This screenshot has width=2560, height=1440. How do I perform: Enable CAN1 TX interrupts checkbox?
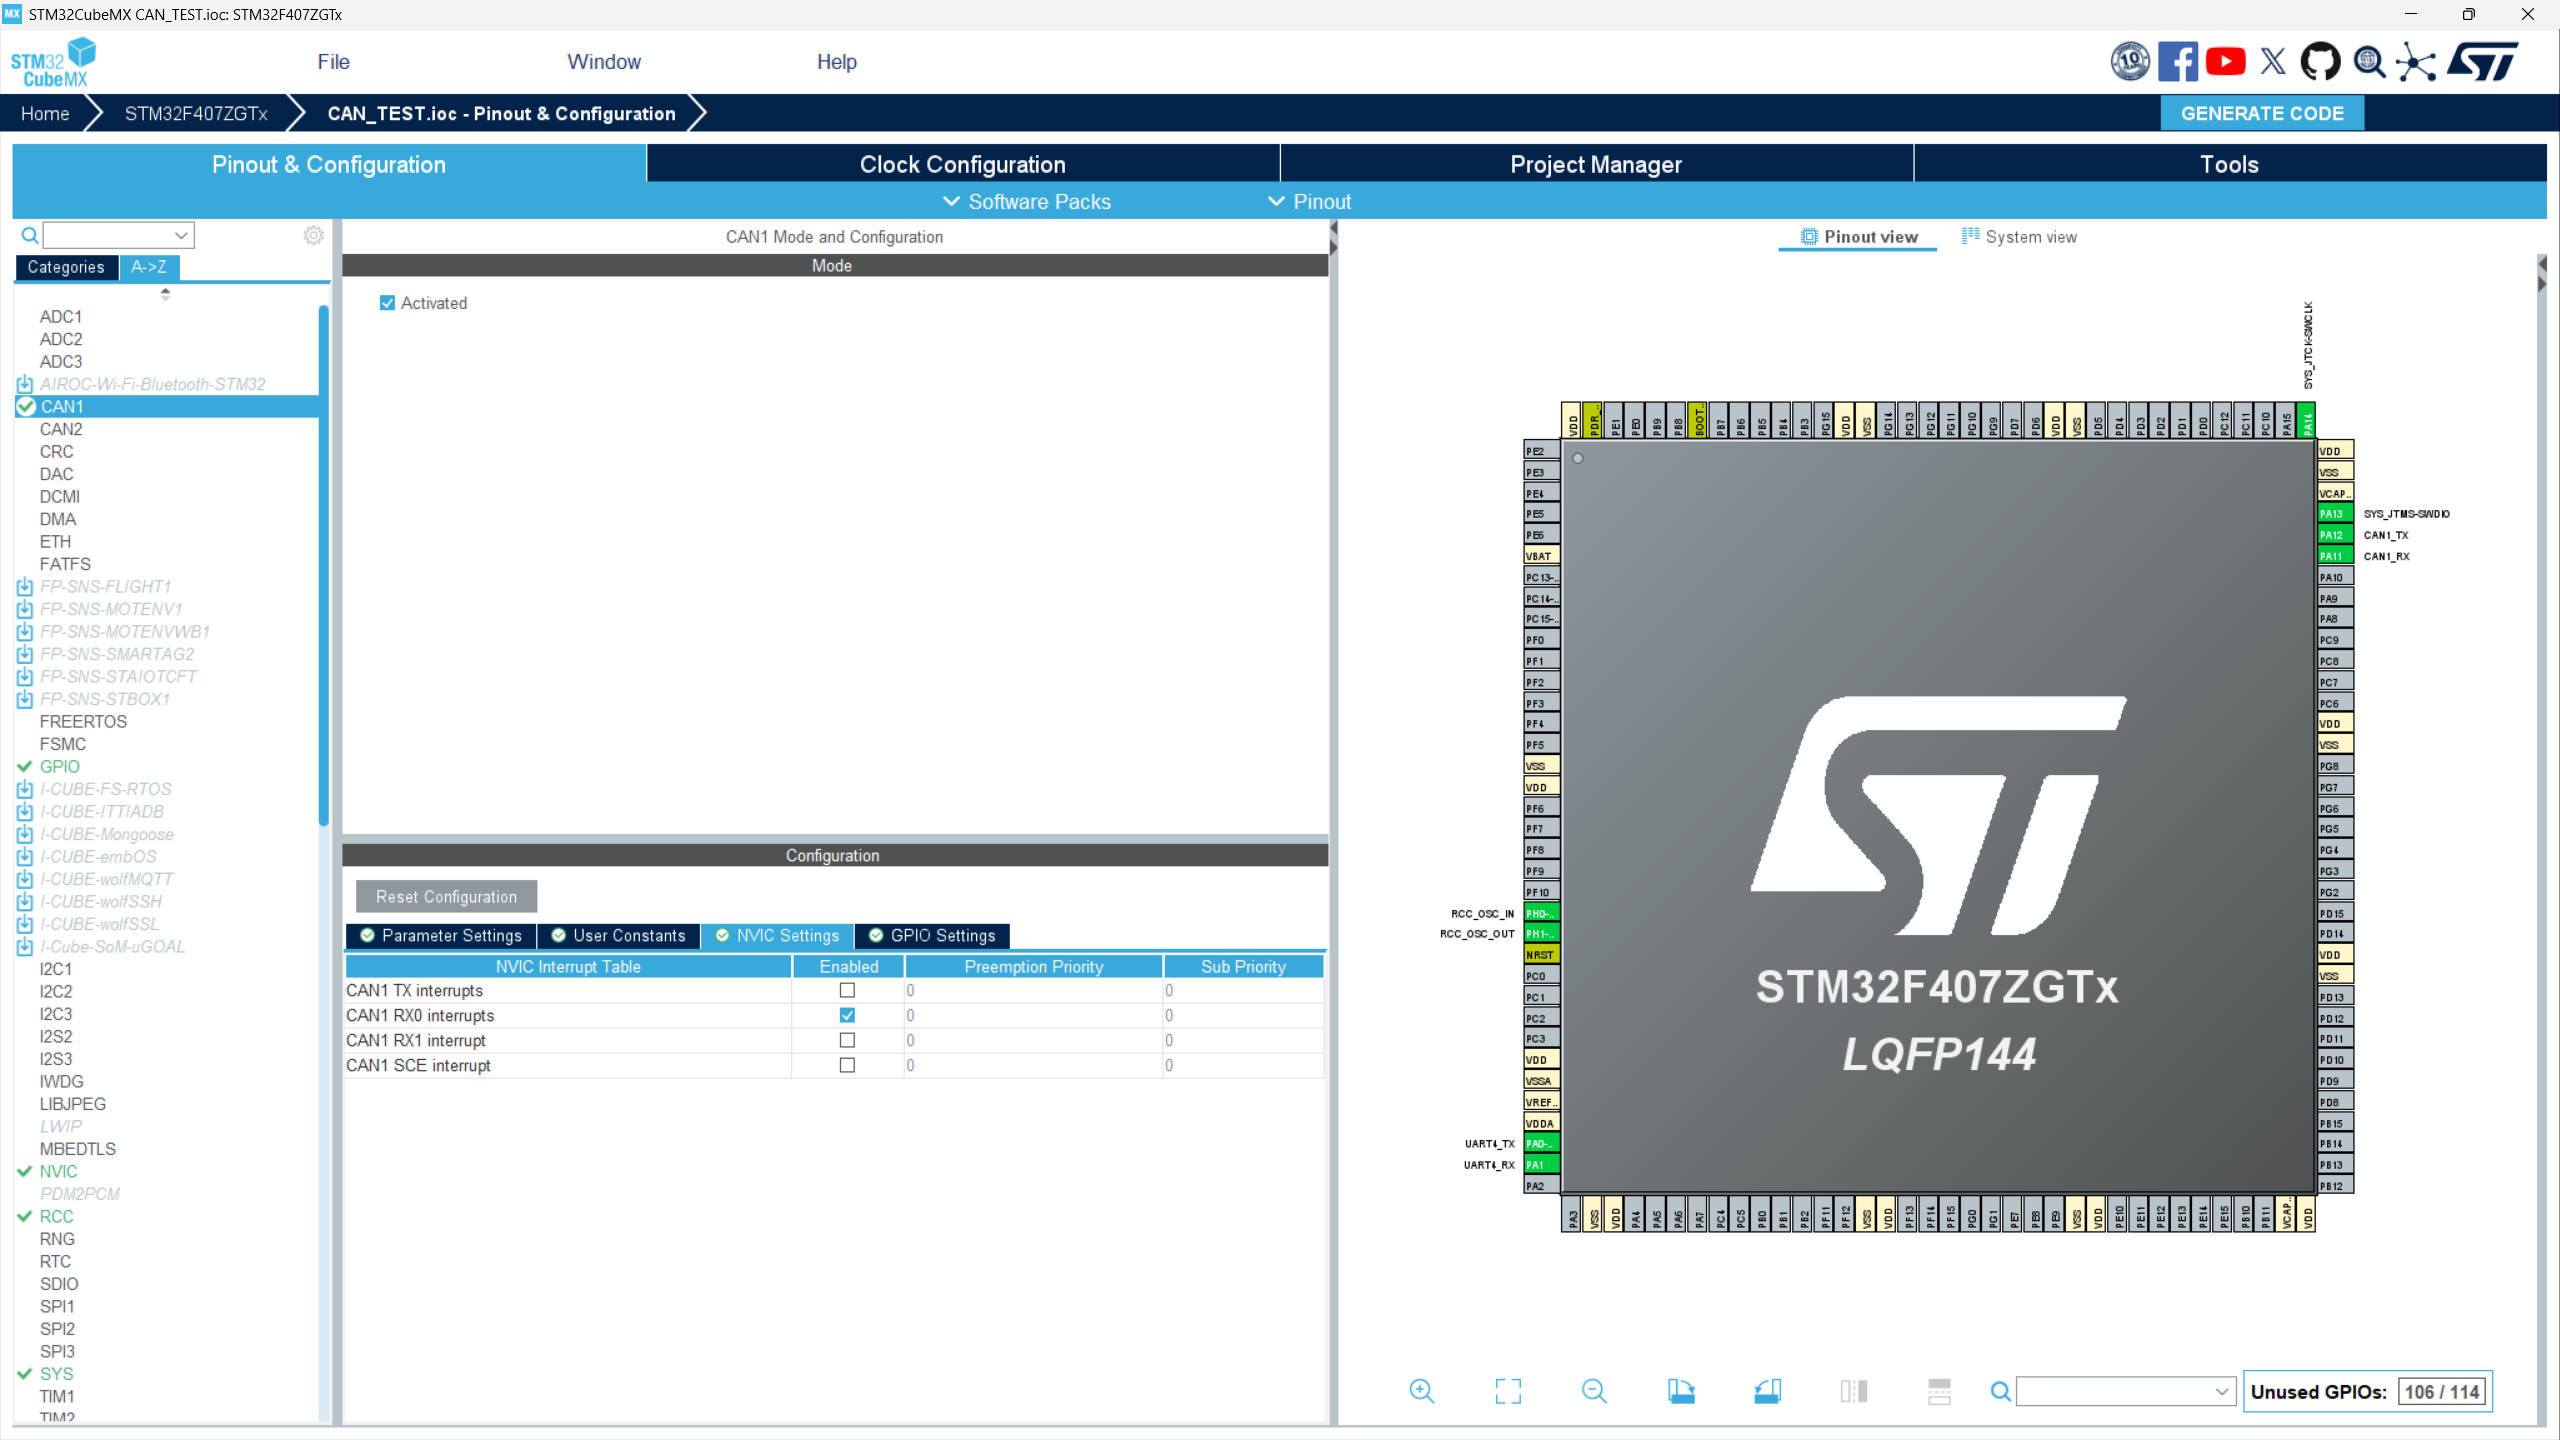pos(847,990)
